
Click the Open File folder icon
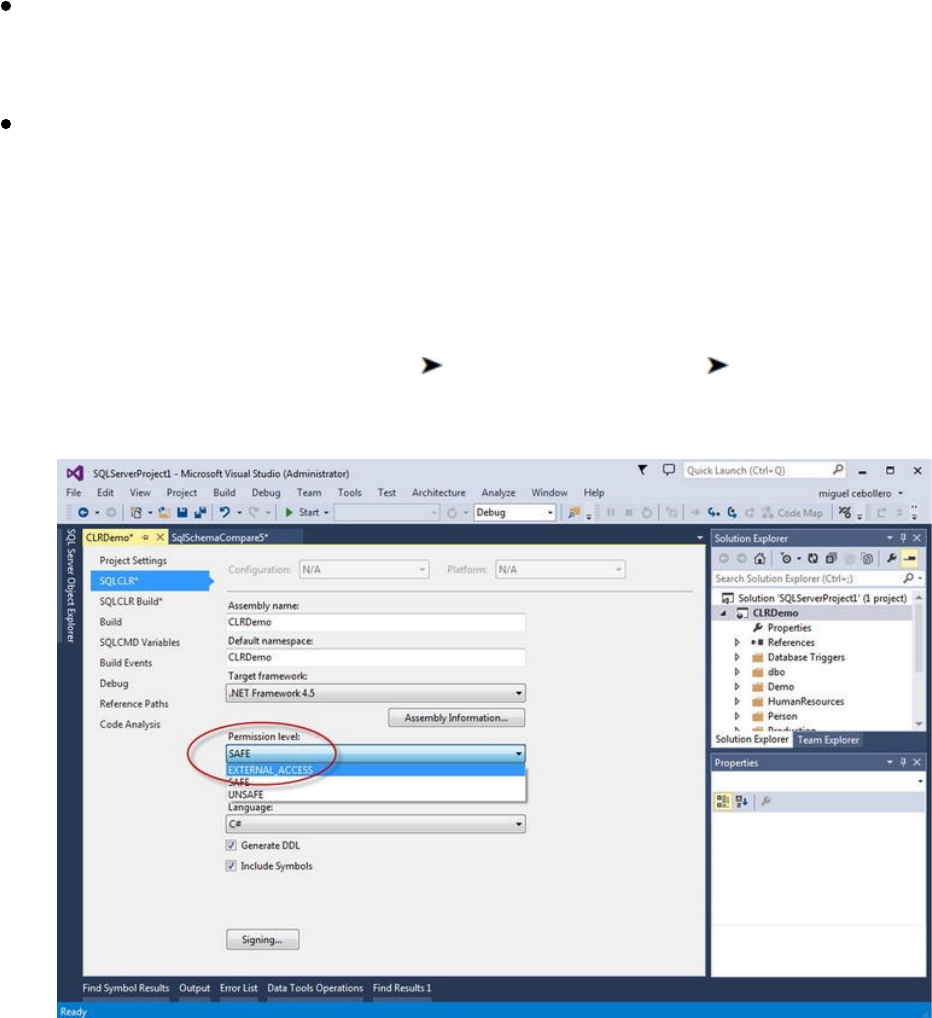(164, 512)
